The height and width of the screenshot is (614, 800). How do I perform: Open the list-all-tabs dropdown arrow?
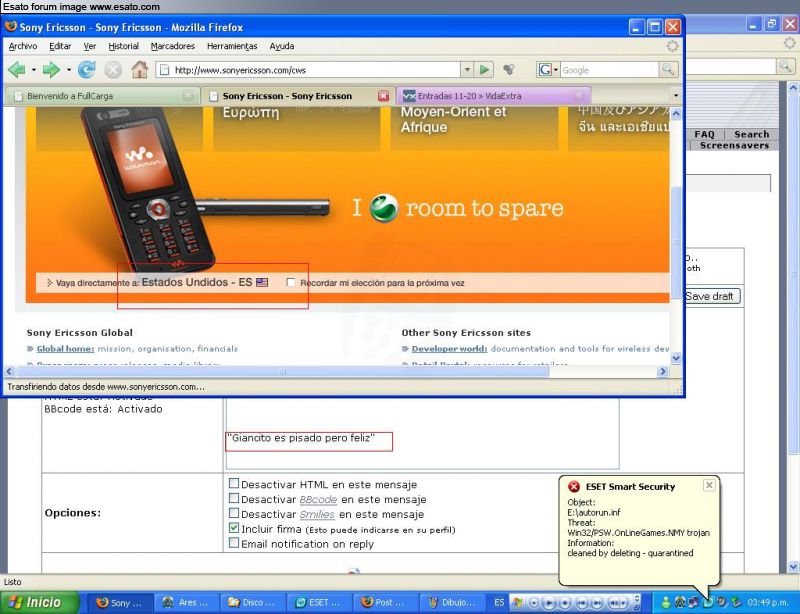pyautogui.click(x=676, y=95)
